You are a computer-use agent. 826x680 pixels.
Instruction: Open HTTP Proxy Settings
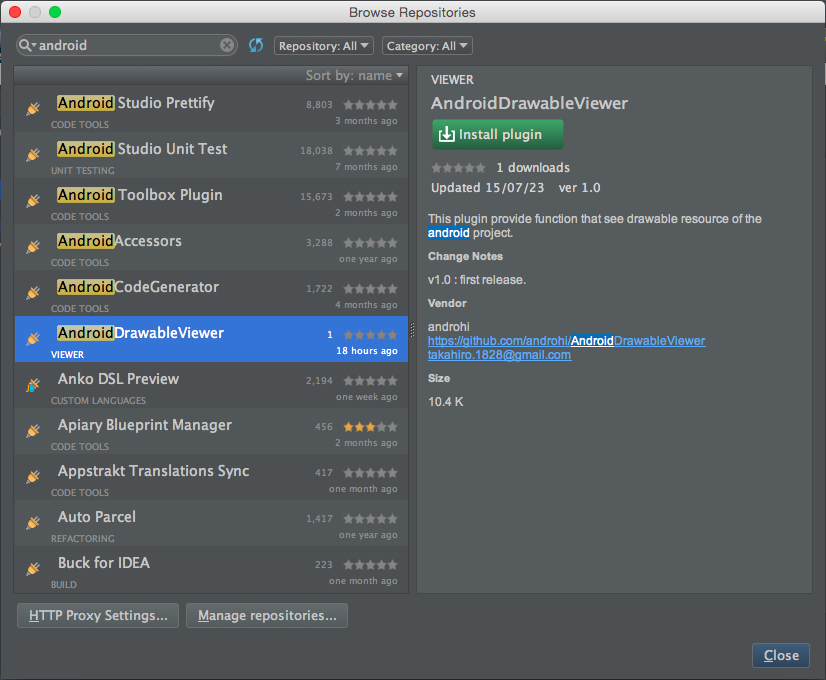[98, 615]
